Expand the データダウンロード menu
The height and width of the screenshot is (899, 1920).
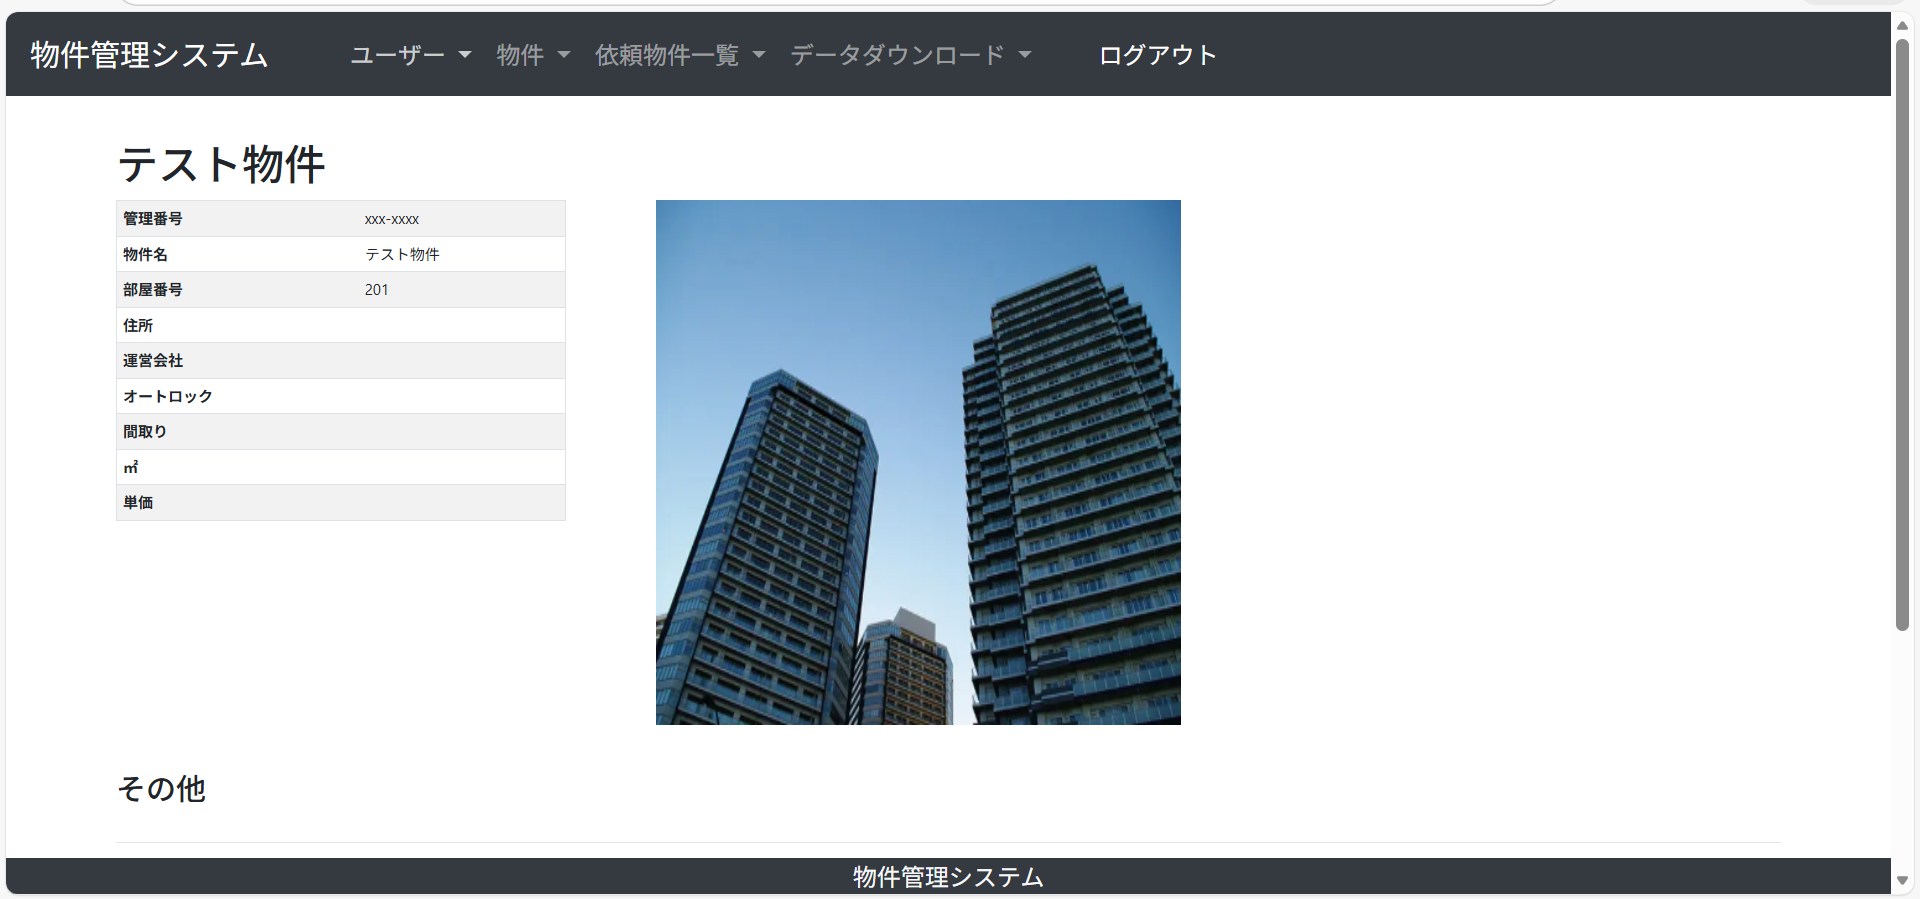(x=909, y=55)
